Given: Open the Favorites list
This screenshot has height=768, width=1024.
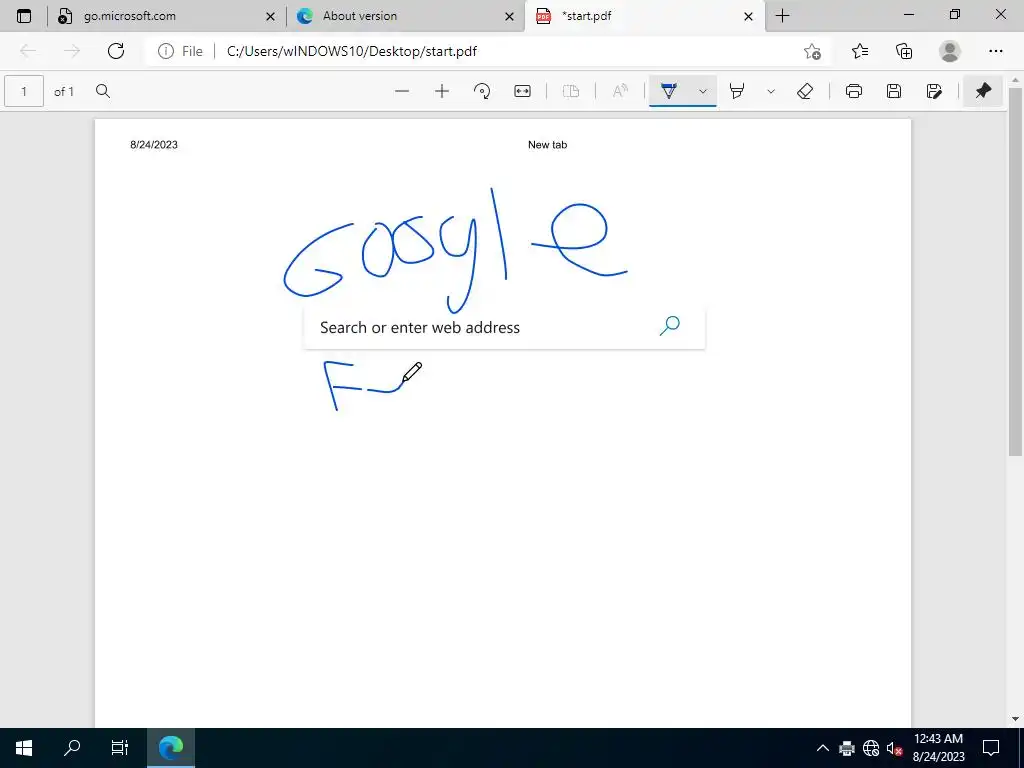Looking at the screenshot, I should coord(860,51).
